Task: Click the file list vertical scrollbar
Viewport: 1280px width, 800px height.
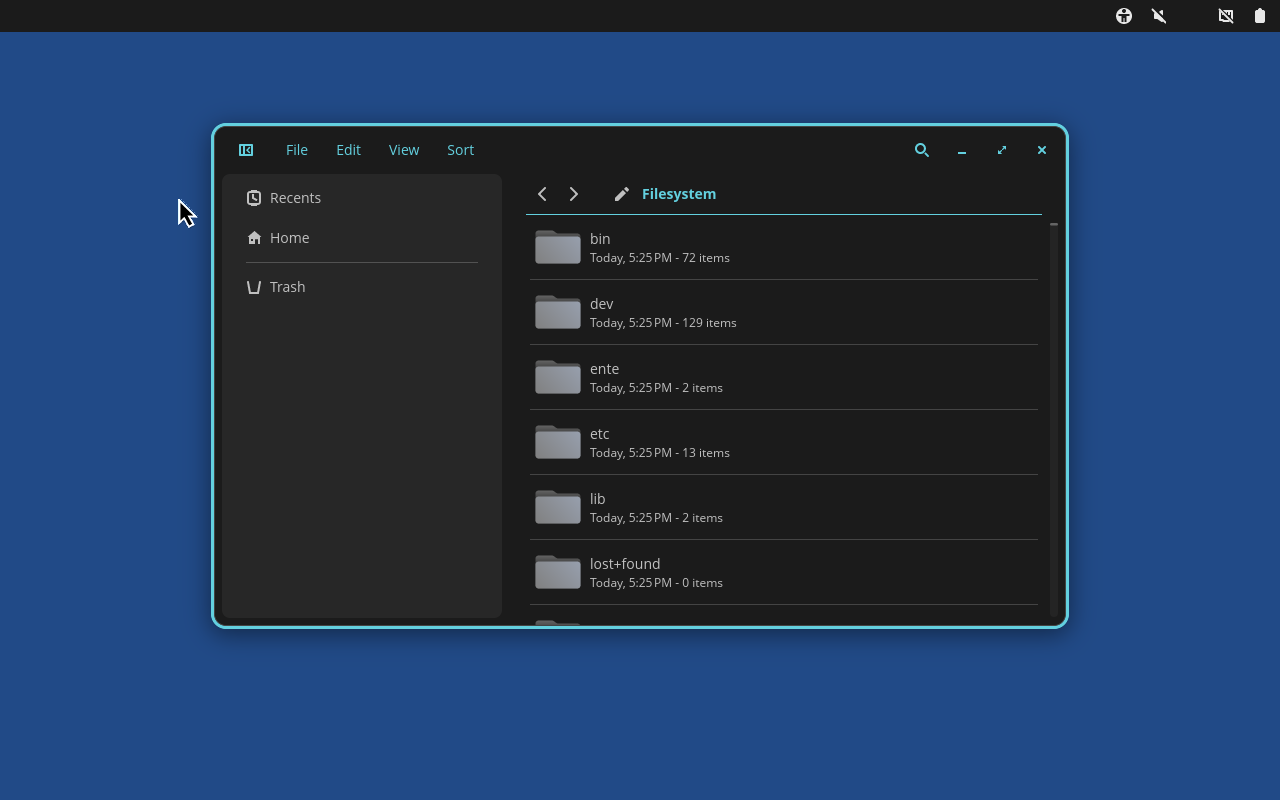Action: [1054, 420]
